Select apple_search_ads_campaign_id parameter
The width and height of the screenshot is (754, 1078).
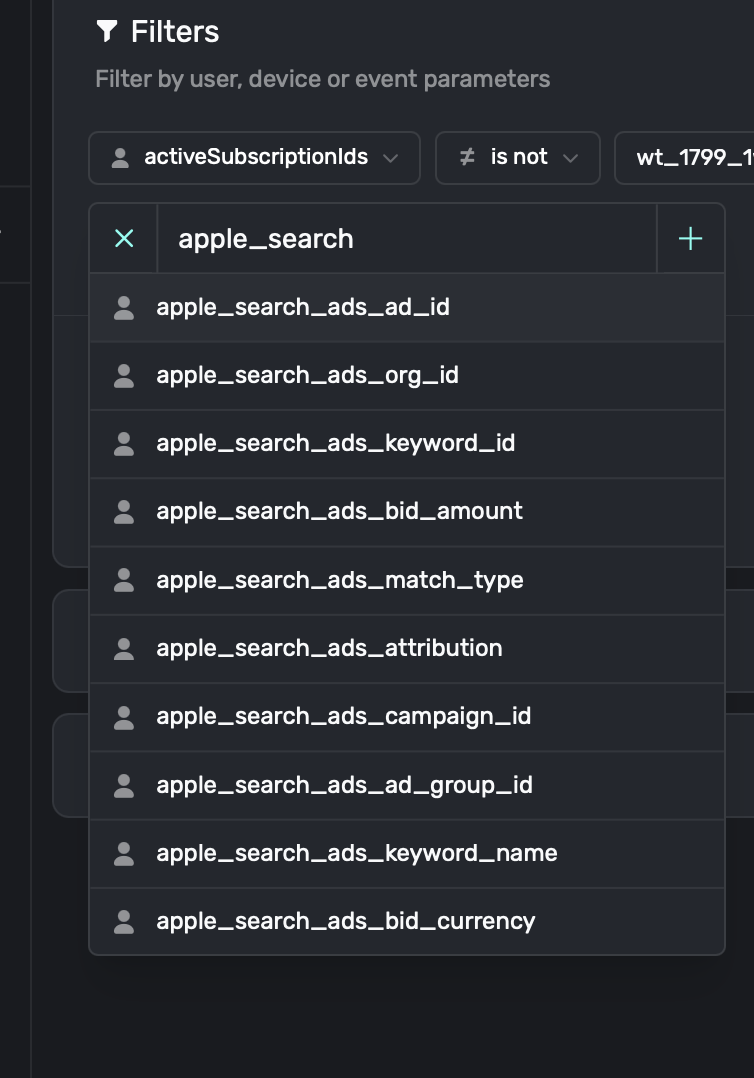click(343, 717)
